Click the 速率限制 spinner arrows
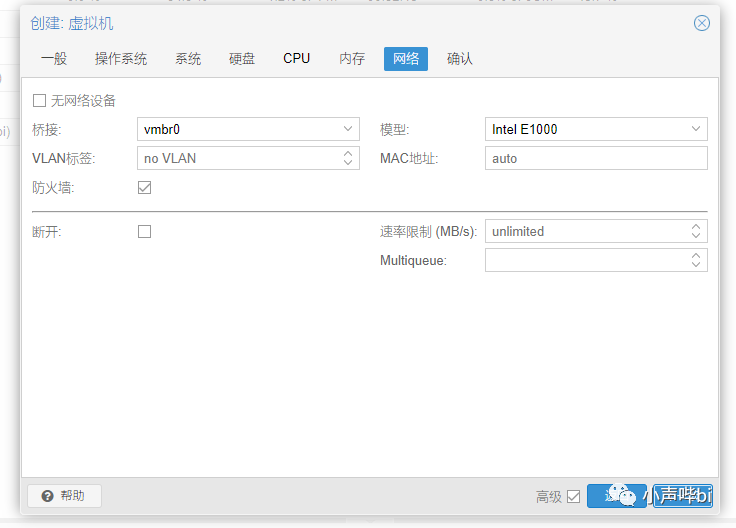Screen dimensions: 736x528 pos(696,231)
